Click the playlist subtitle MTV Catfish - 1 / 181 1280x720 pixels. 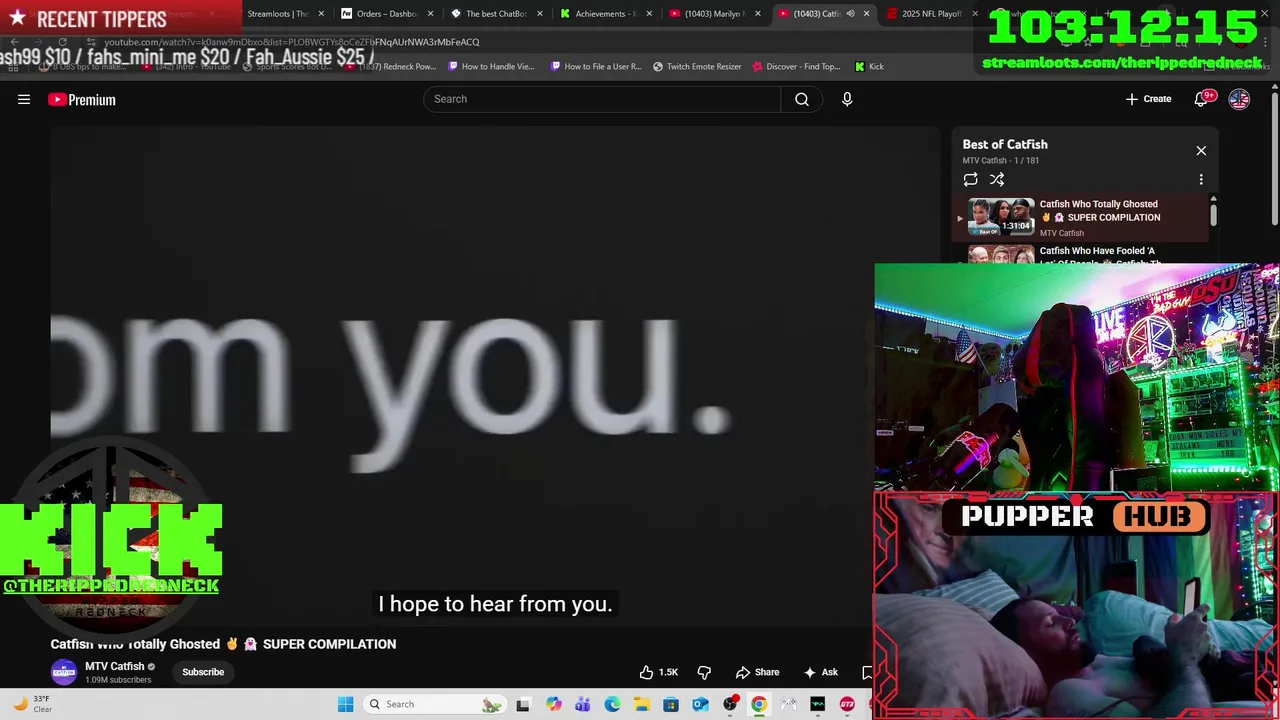point(1001,160)
